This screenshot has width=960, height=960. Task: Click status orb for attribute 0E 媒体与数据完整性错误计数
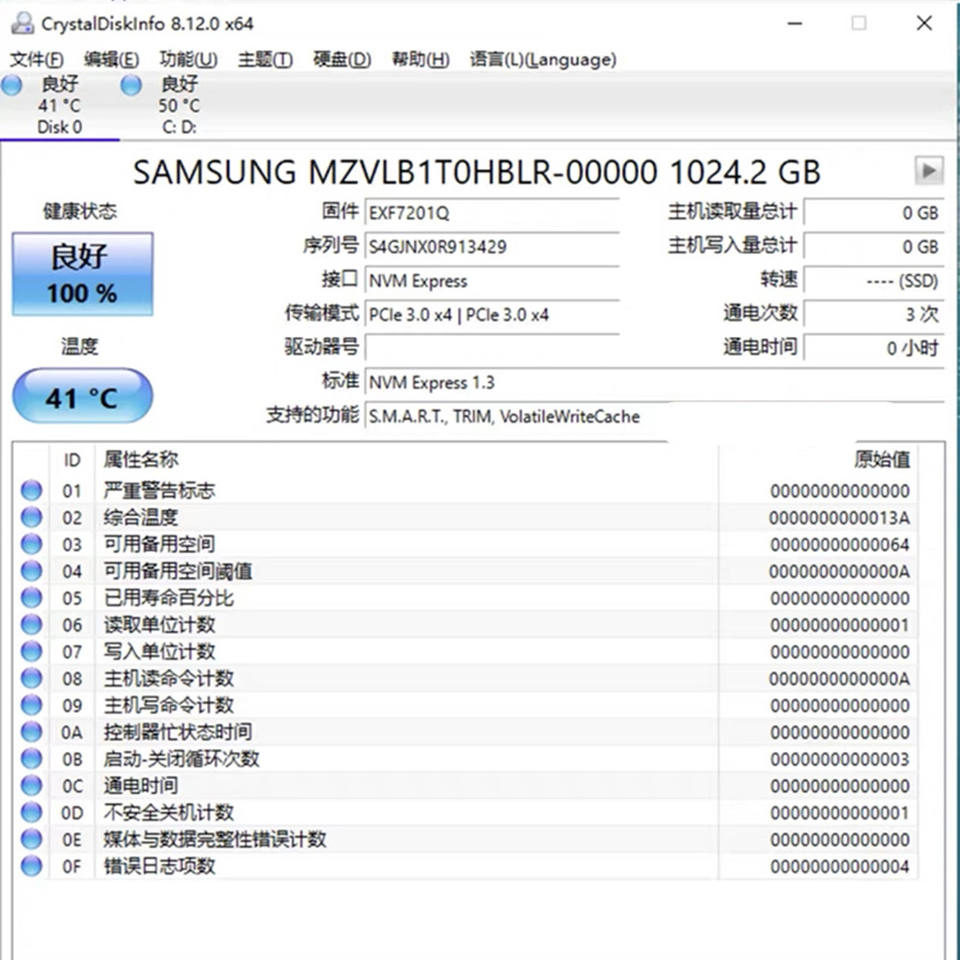click(x=31, y=839)
